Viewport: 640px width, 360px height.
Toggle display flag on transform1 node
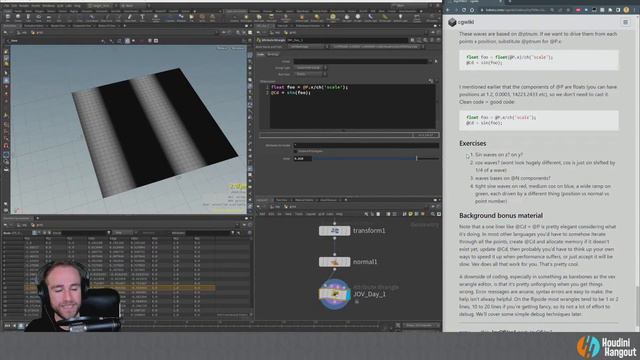pos(347,231)
